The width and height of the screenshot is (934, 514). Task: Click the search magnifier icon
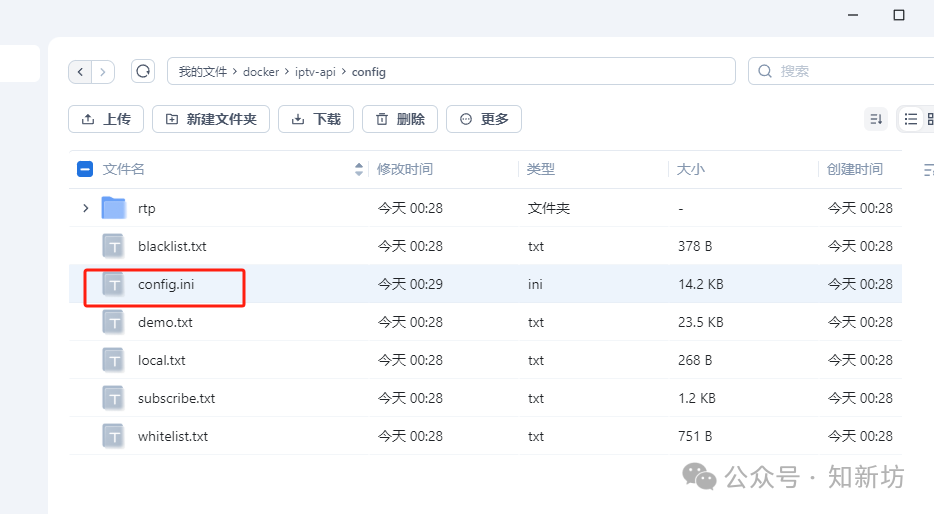765,71
